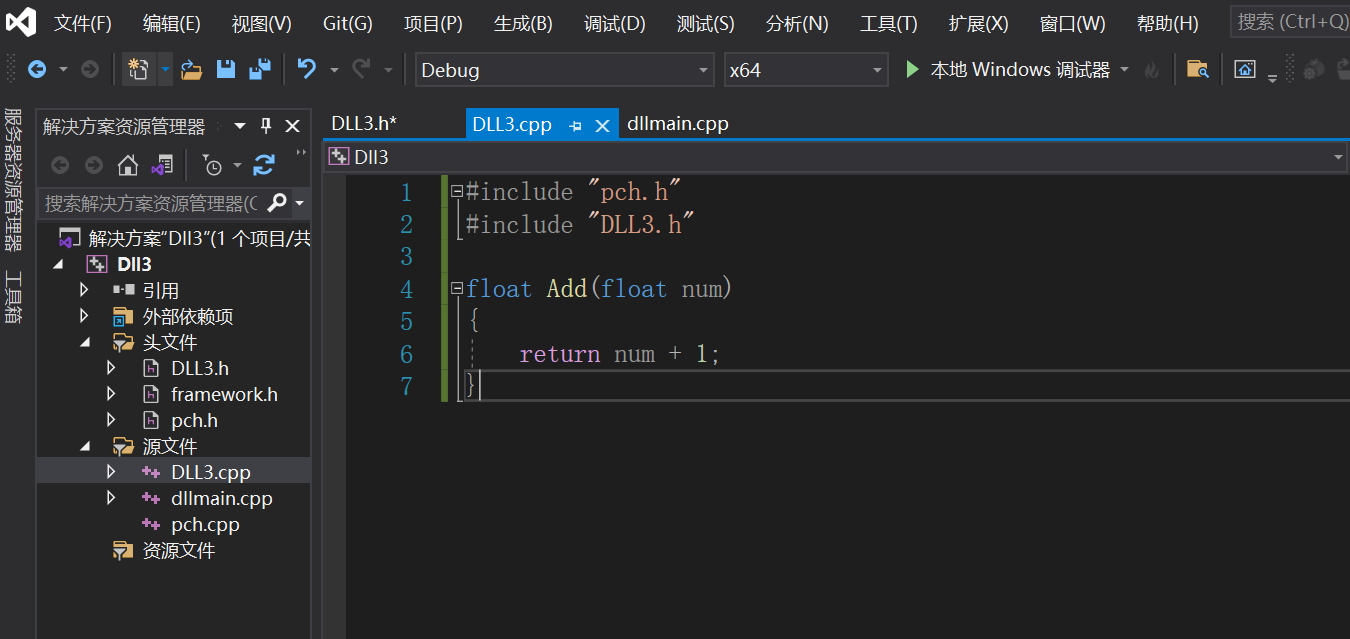
Task: Undo the last action using the toolbar arrow
Action: pos(307,69)
